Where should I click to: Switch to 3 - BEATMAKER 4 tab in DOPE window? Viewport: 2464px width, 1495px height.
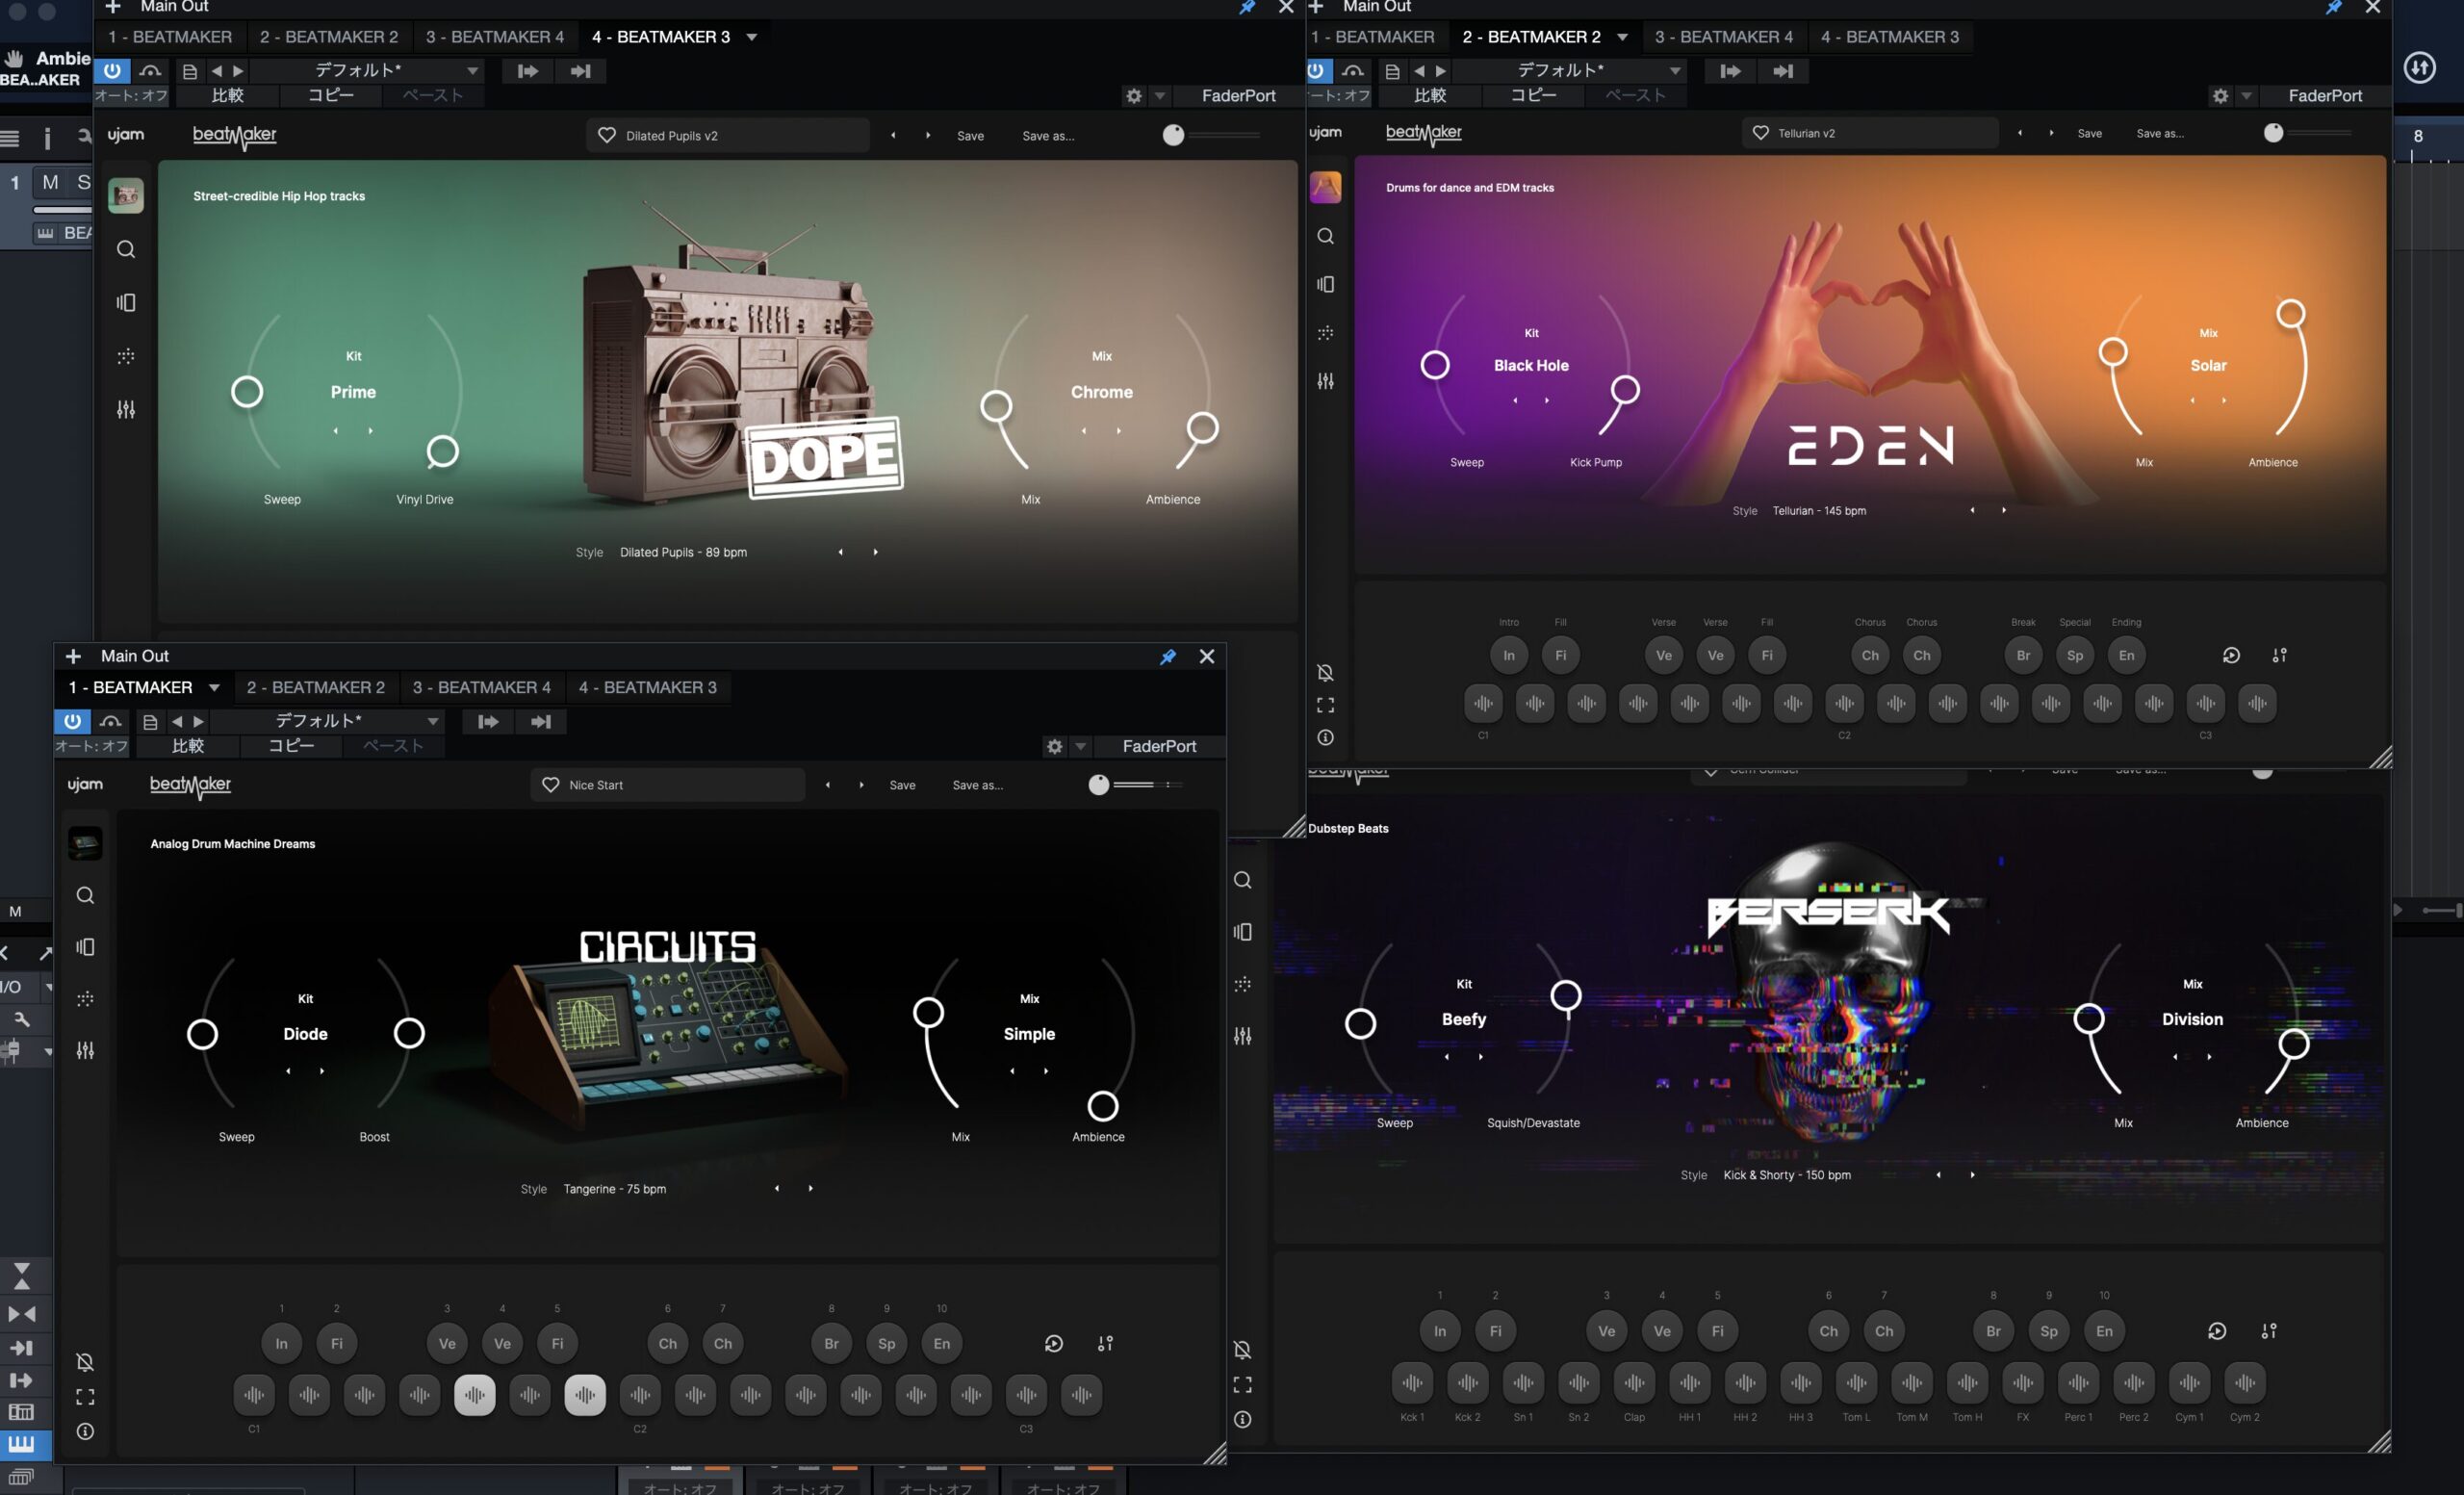point(495,37)
